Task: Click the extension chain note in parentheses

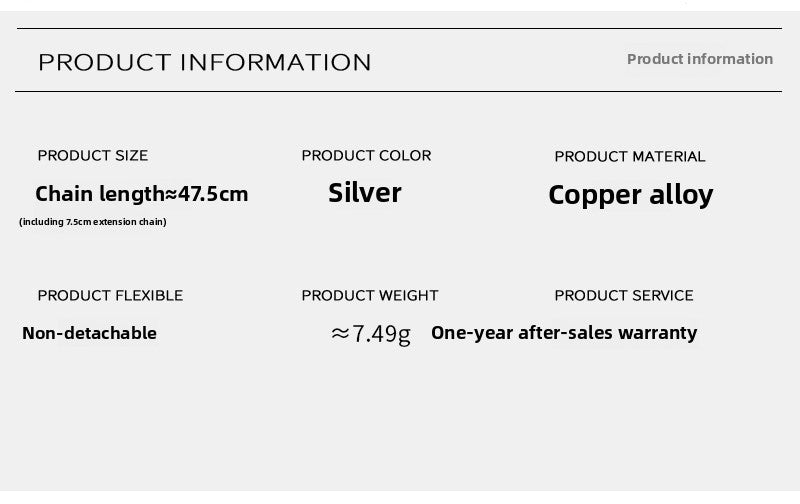Action: (93, 222)
